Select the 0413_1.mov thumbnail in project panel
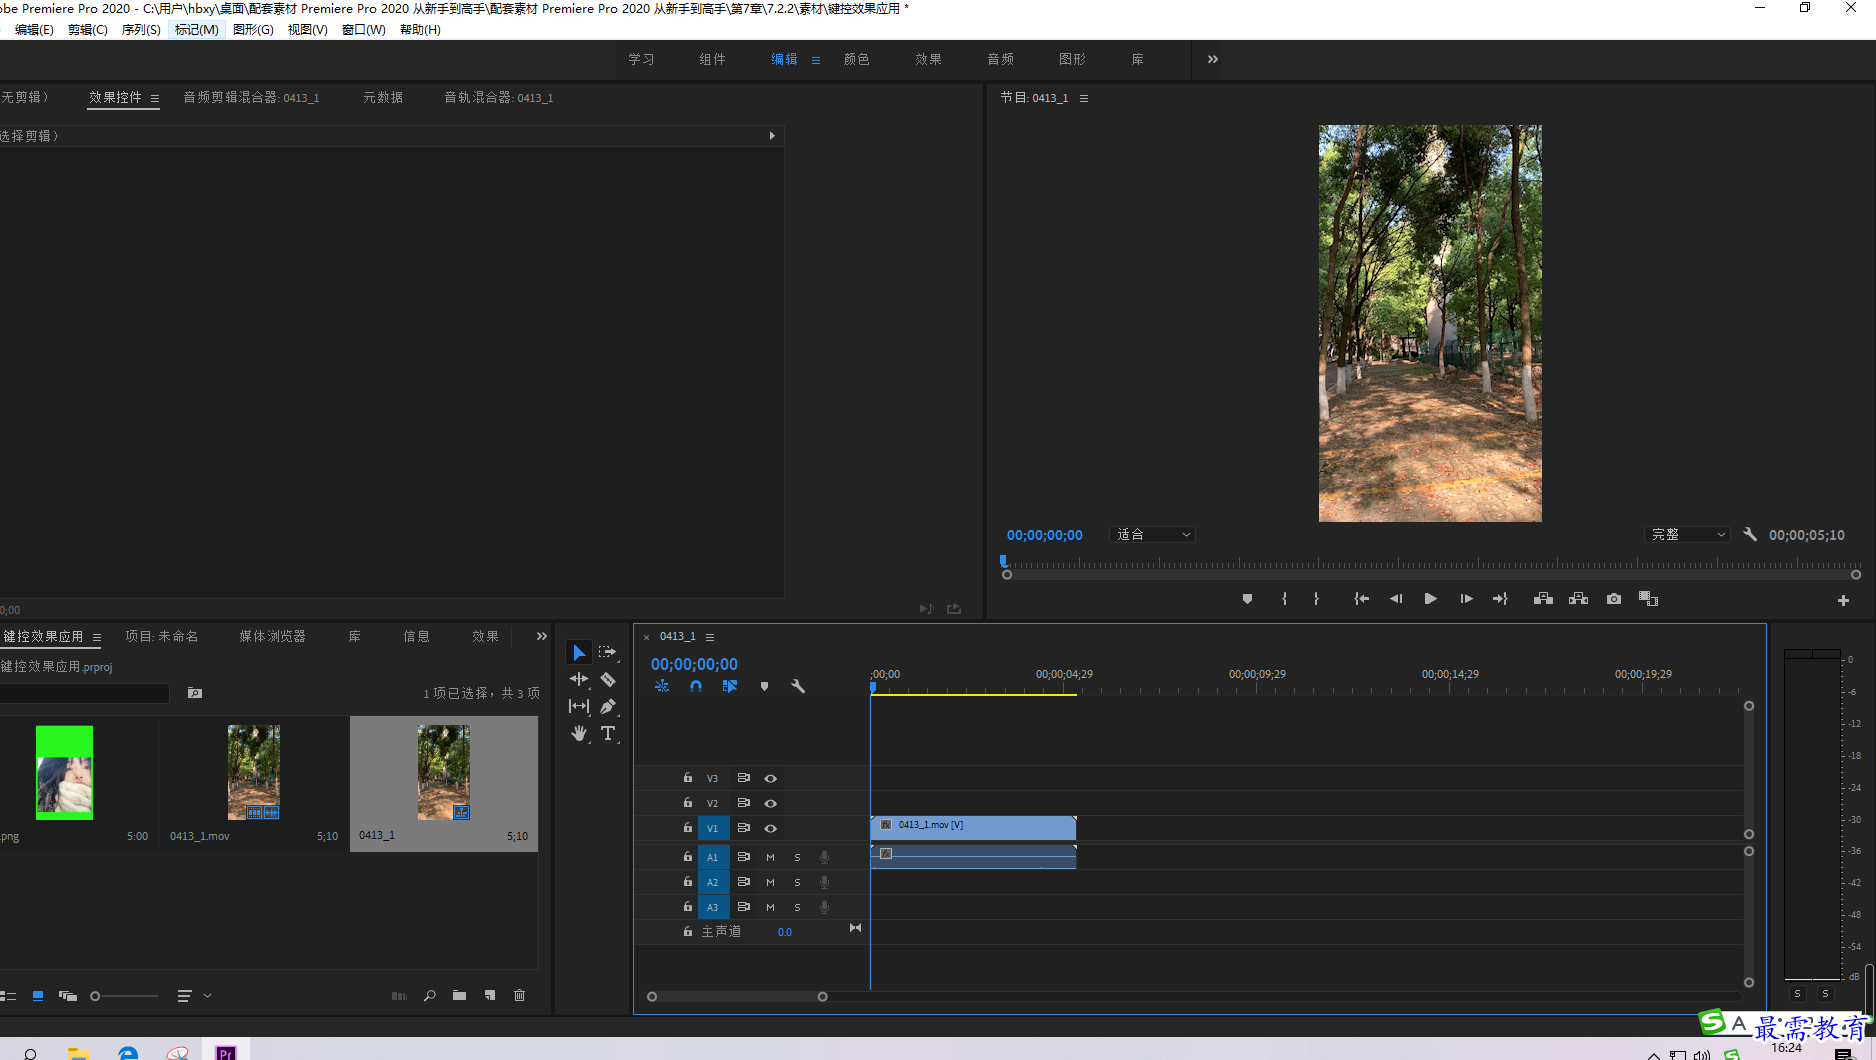Viewport: 1876px width, 1060px height. [254, 772]
